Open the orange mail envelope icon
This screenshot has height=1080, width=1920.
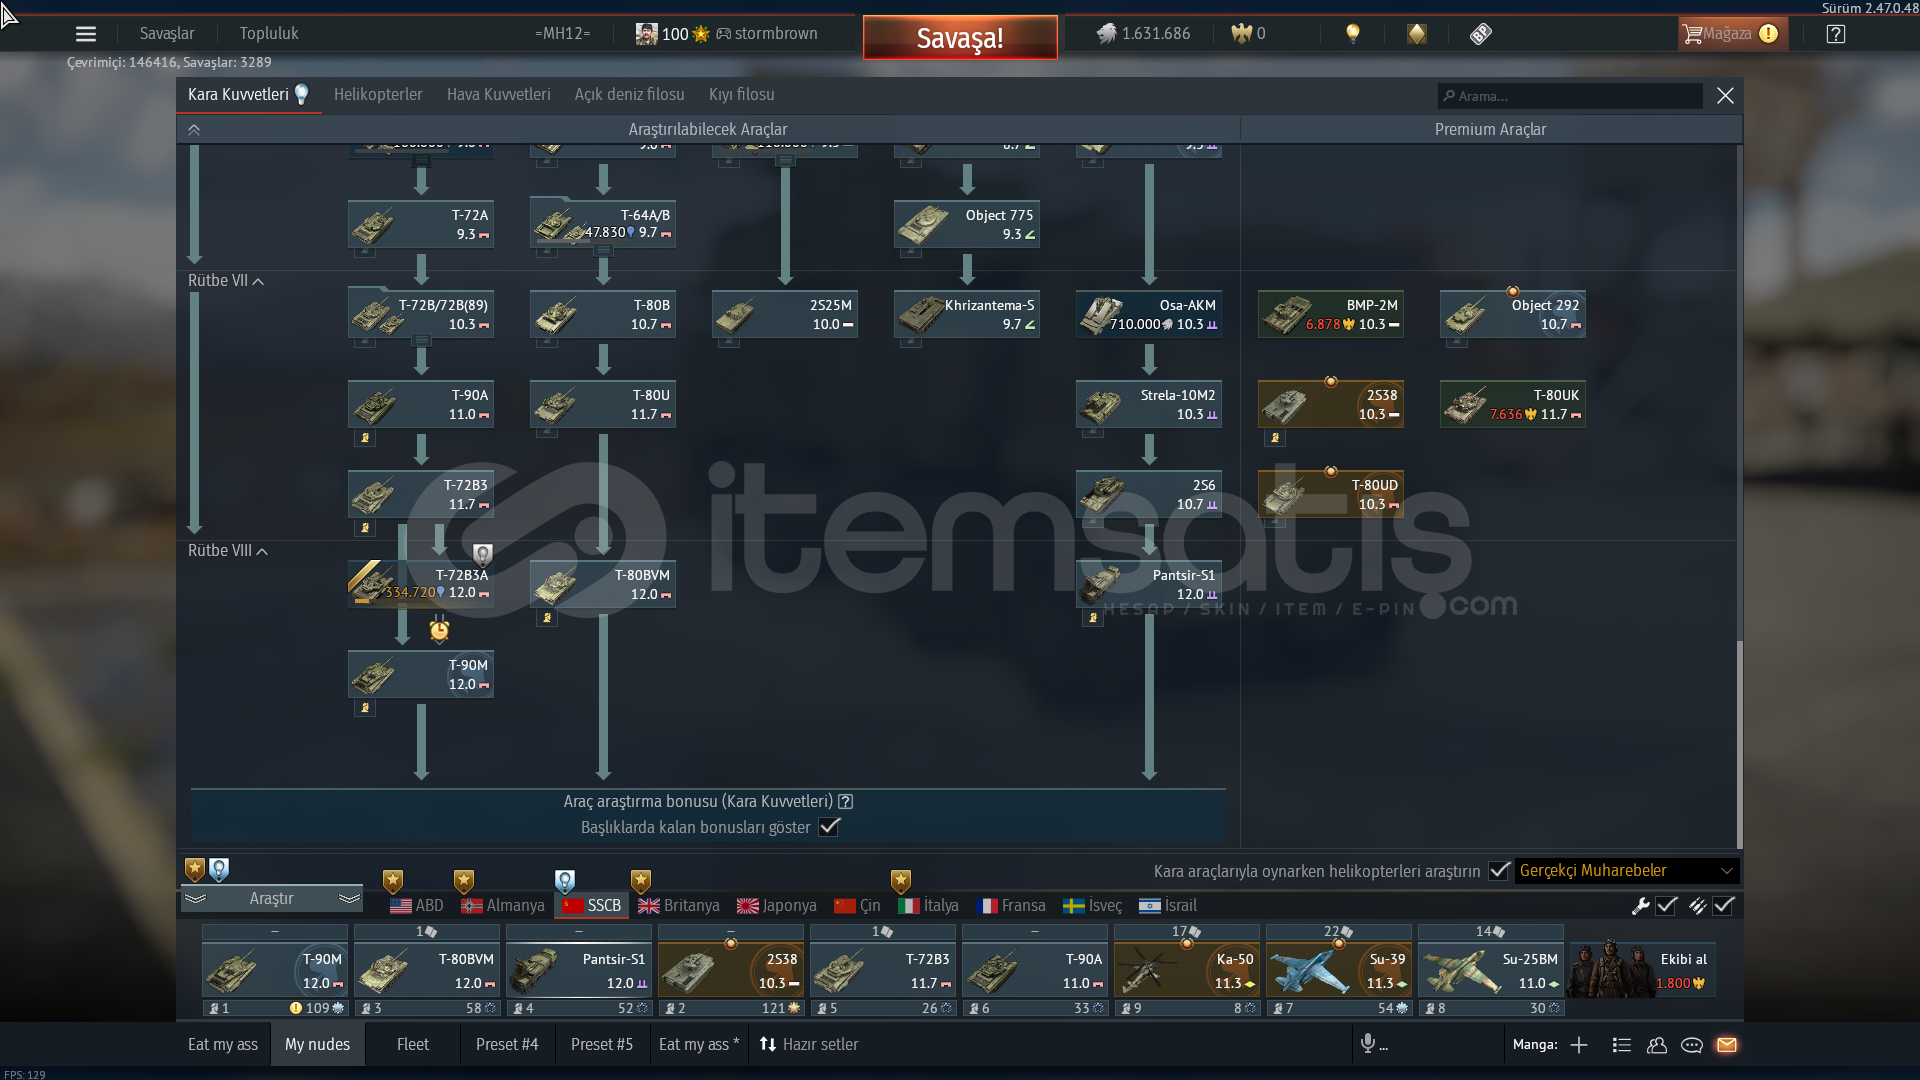(1727, 1045)
